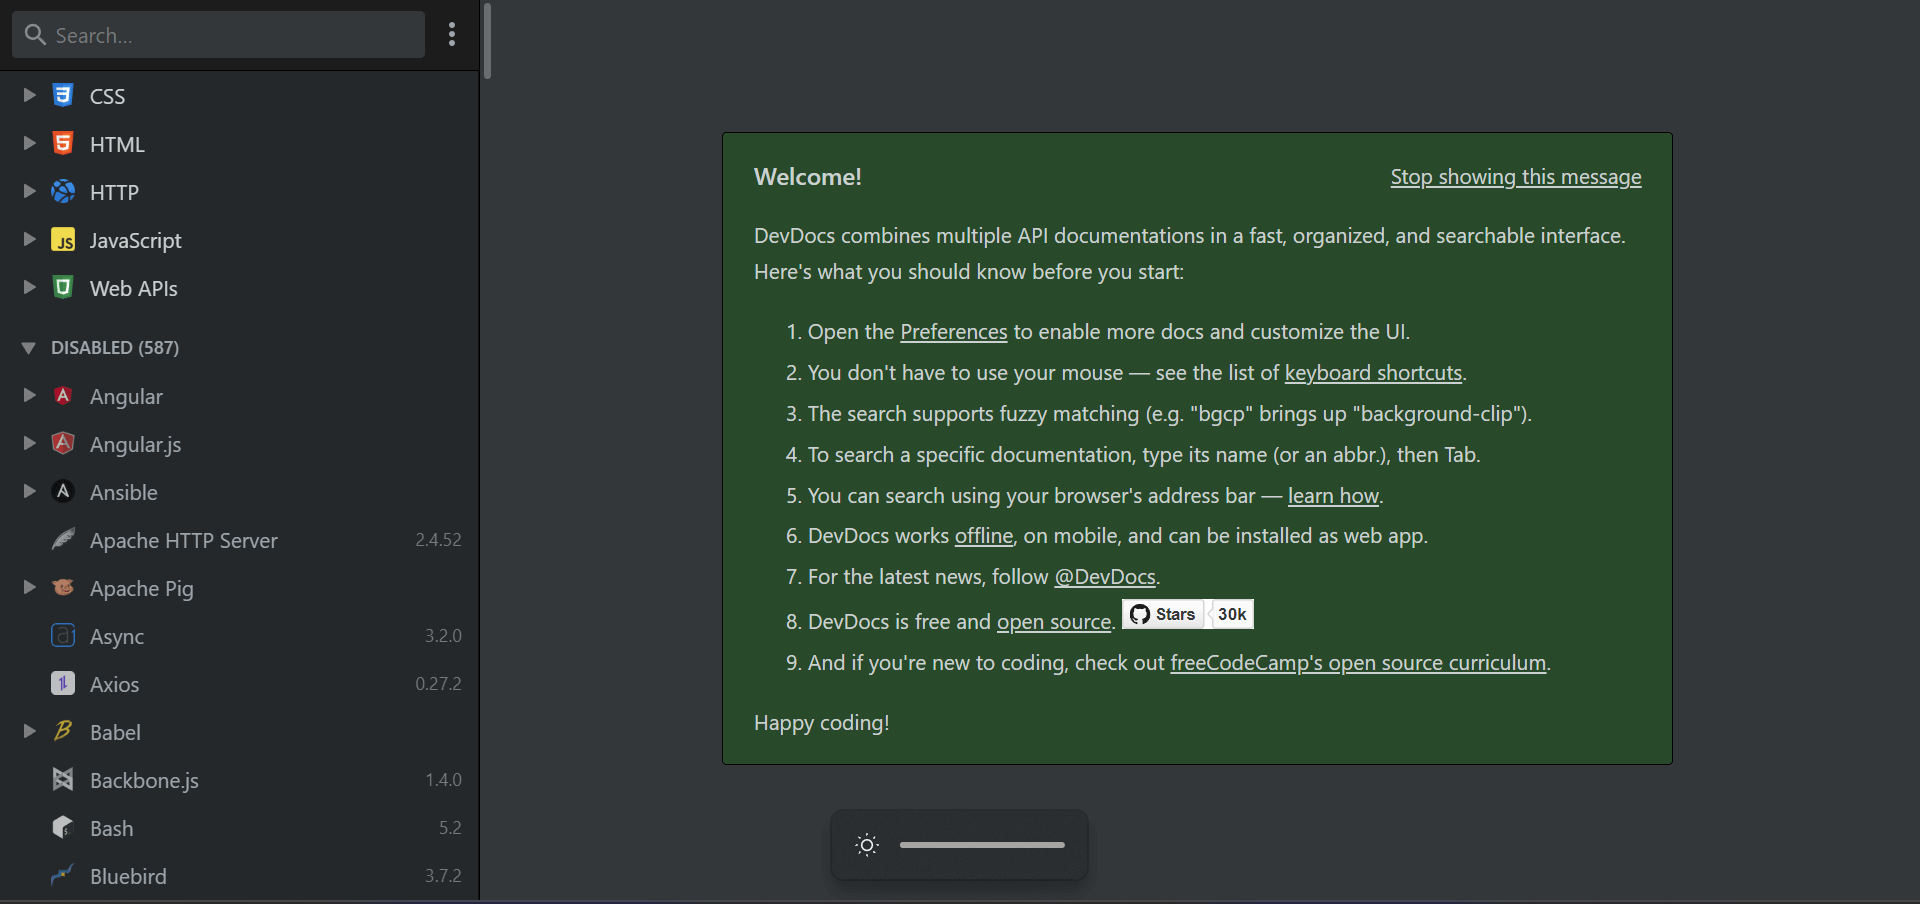Click the Angular logo icon
Image resolution: width=1920 pixels, height=904 pixels.
click(x=63, y=396)
